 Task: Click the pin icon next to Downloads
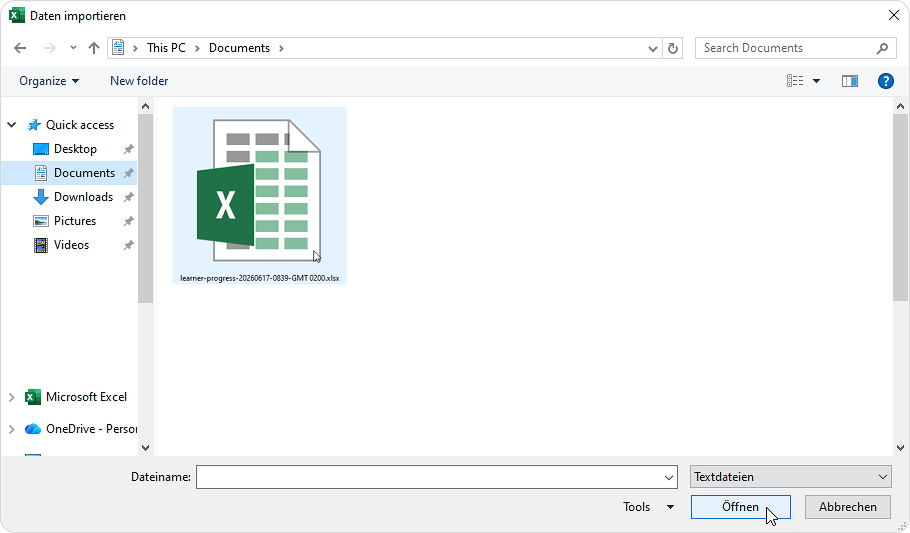(x=128, y=197)
